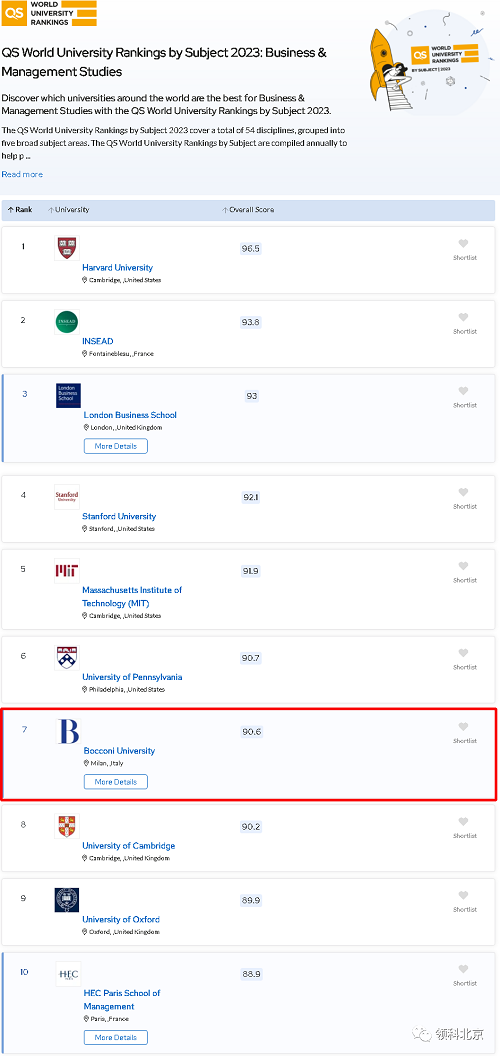Click More Details under HEC Paris
This screenshot has height=1056, width=500.
click(x=115, y=1037)
